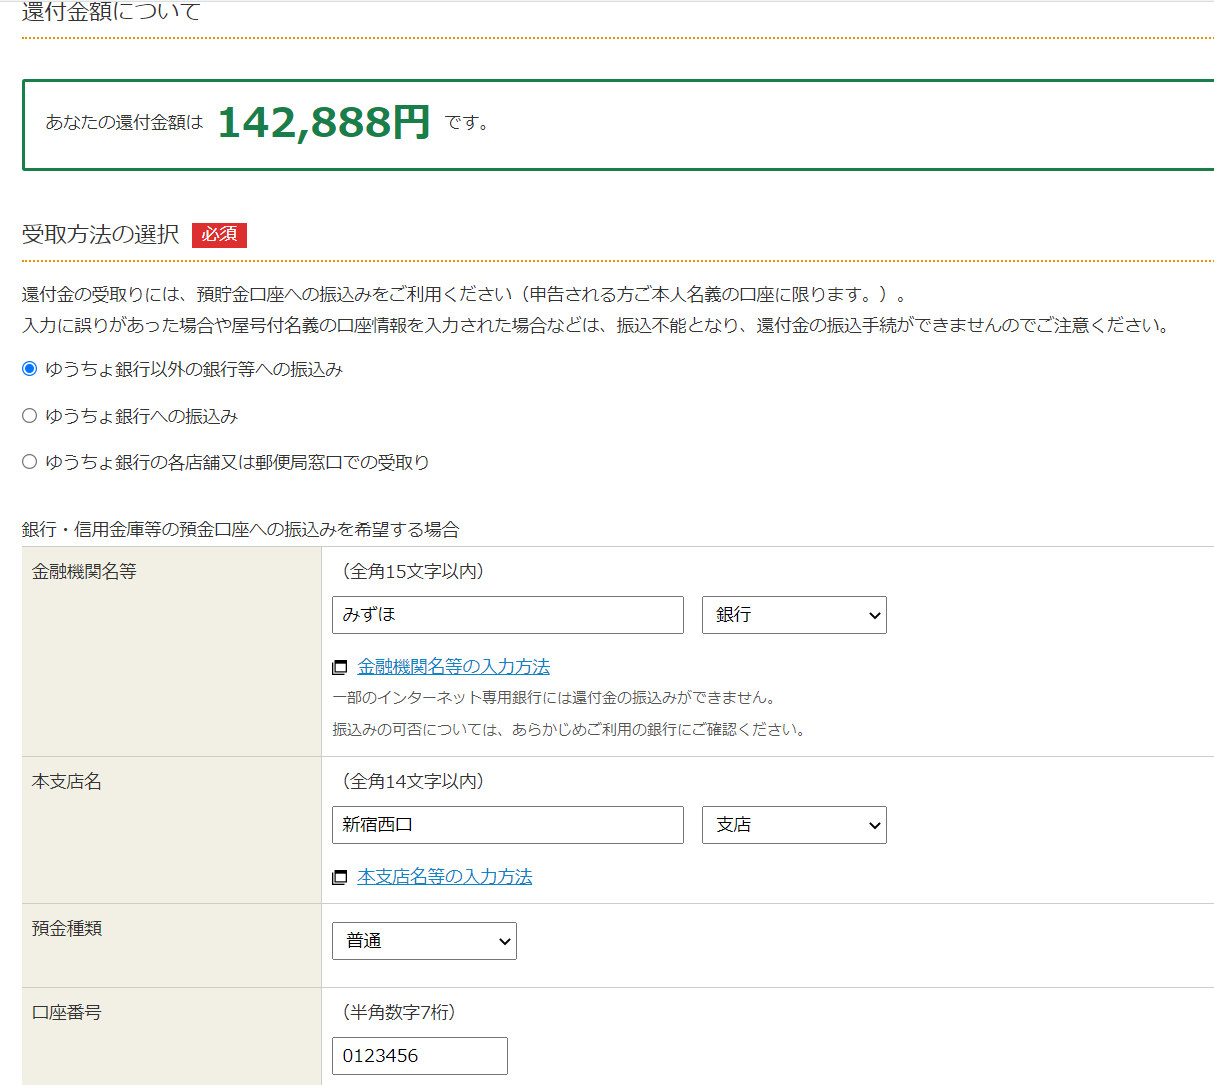The width and height of the screenshot is (1214, 1085).
Task: Expand the 支店 branch type dropdown
Action: (x=794, y=825)
